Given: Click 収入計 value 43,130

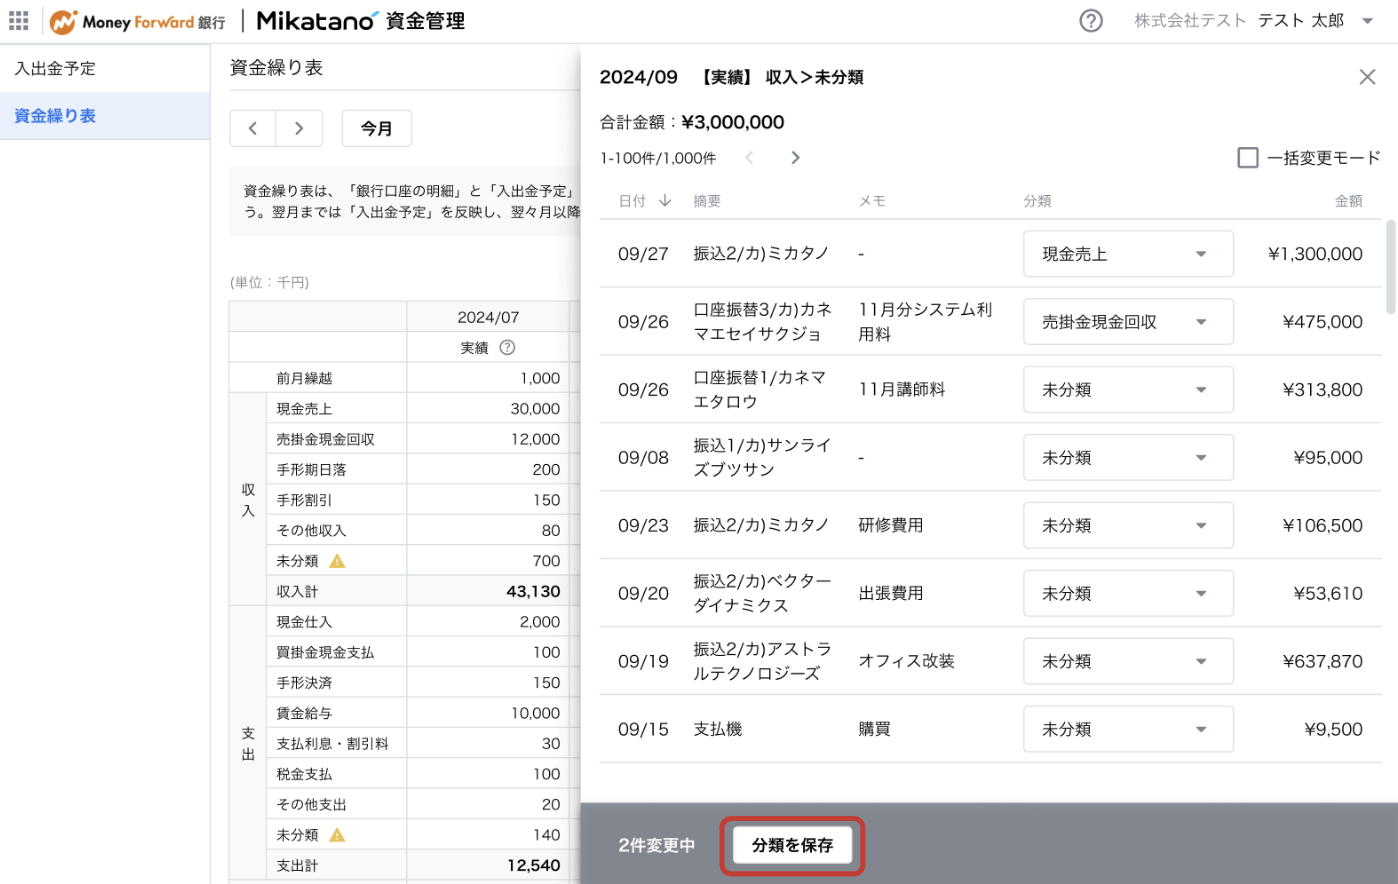Looking at the screenshot, I should [x=533, y=592].
